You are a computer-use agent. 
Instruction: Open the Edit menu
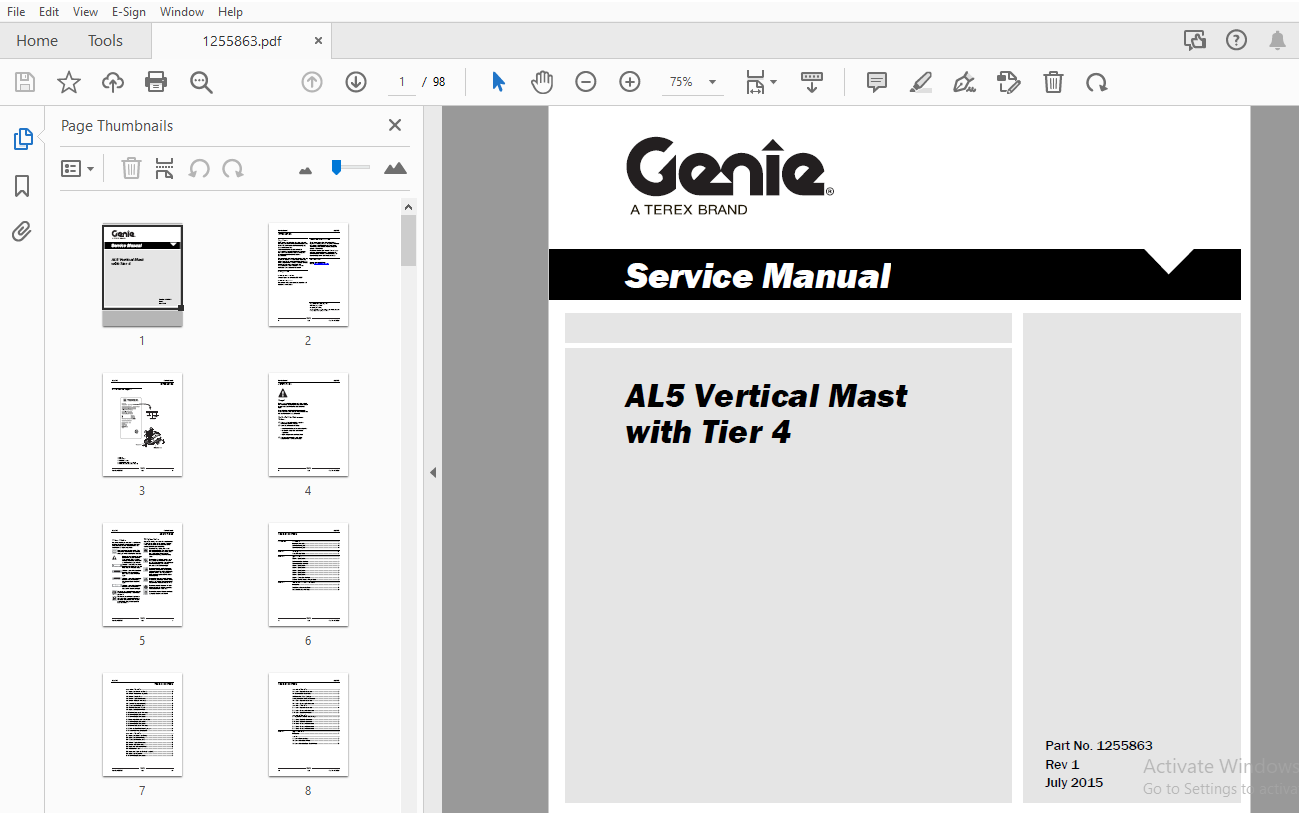coord(49,11)
